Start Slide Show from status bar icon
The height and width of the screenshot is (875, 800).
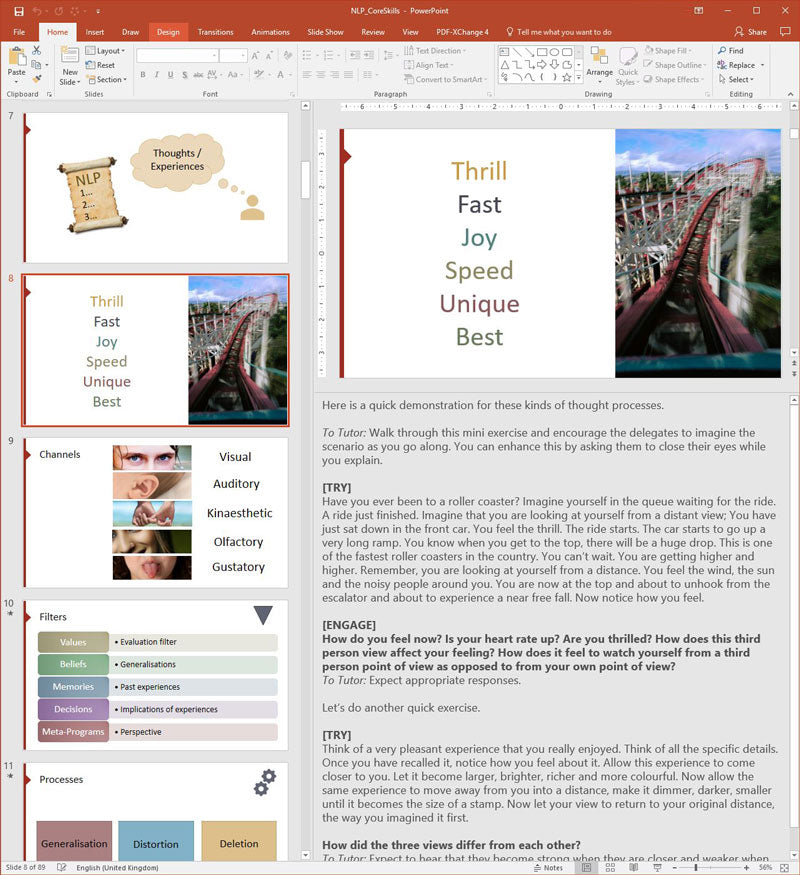tap(657, 868)
